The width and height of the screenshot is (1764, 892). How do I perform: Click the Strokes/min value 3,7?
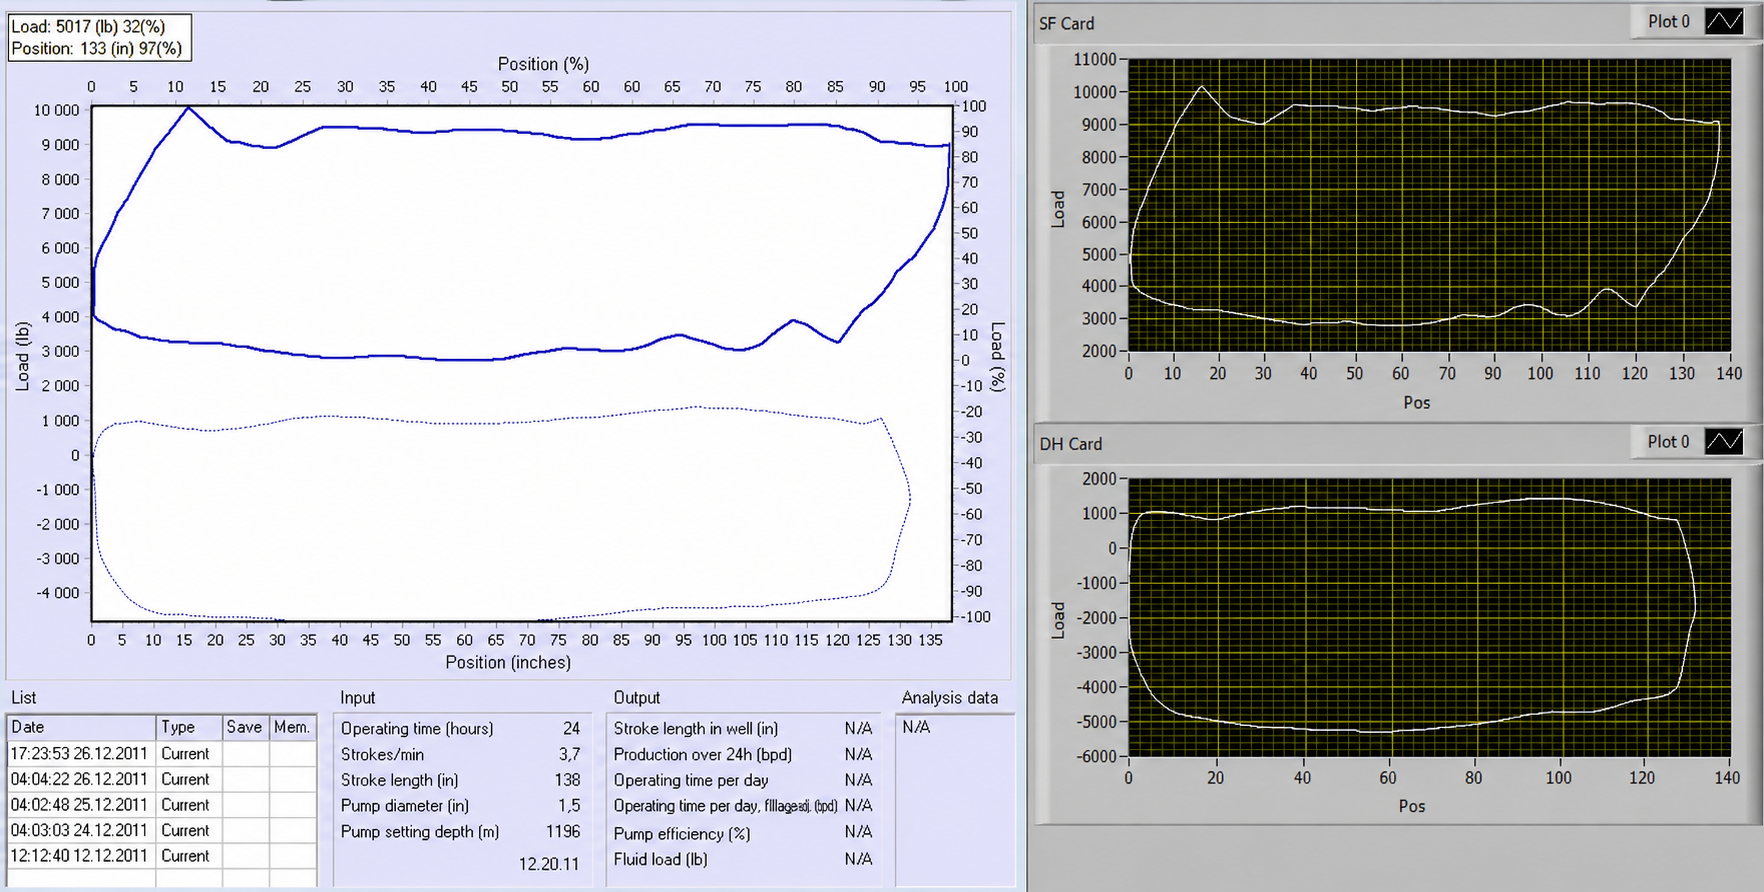tap(569, 754)
